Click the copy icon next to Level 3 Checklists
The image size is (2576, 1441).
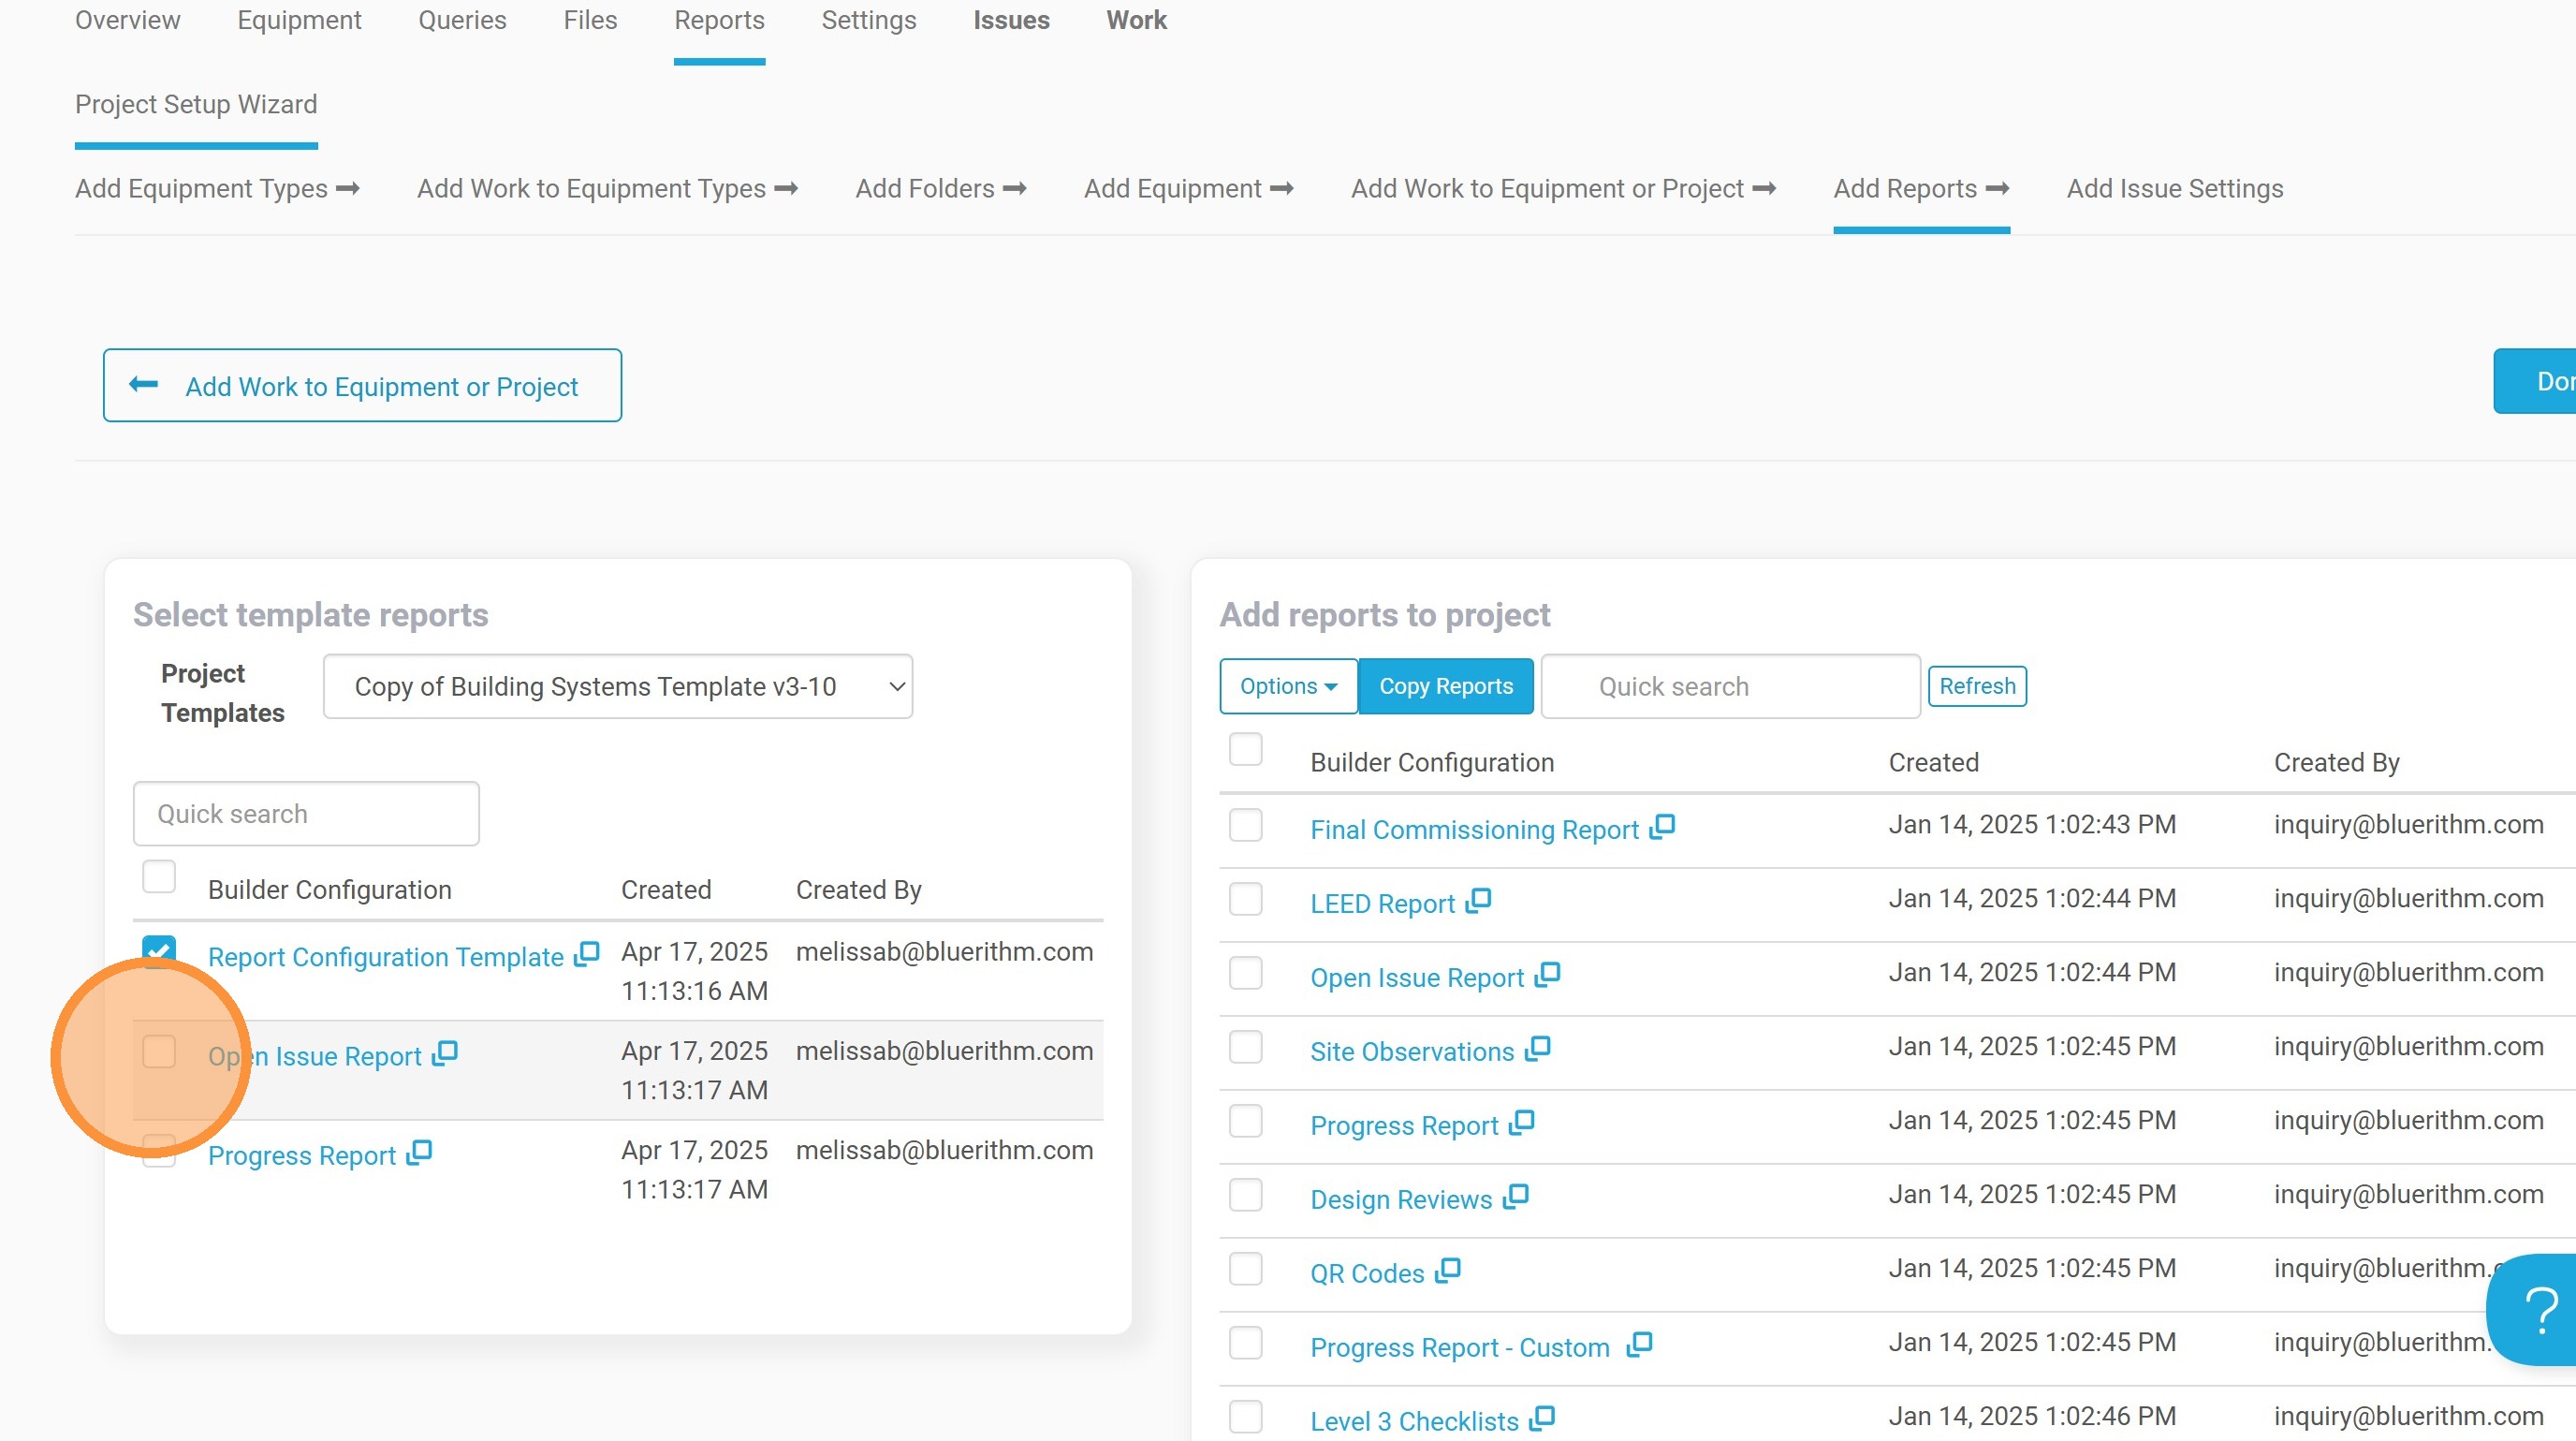(1543, 1416)
